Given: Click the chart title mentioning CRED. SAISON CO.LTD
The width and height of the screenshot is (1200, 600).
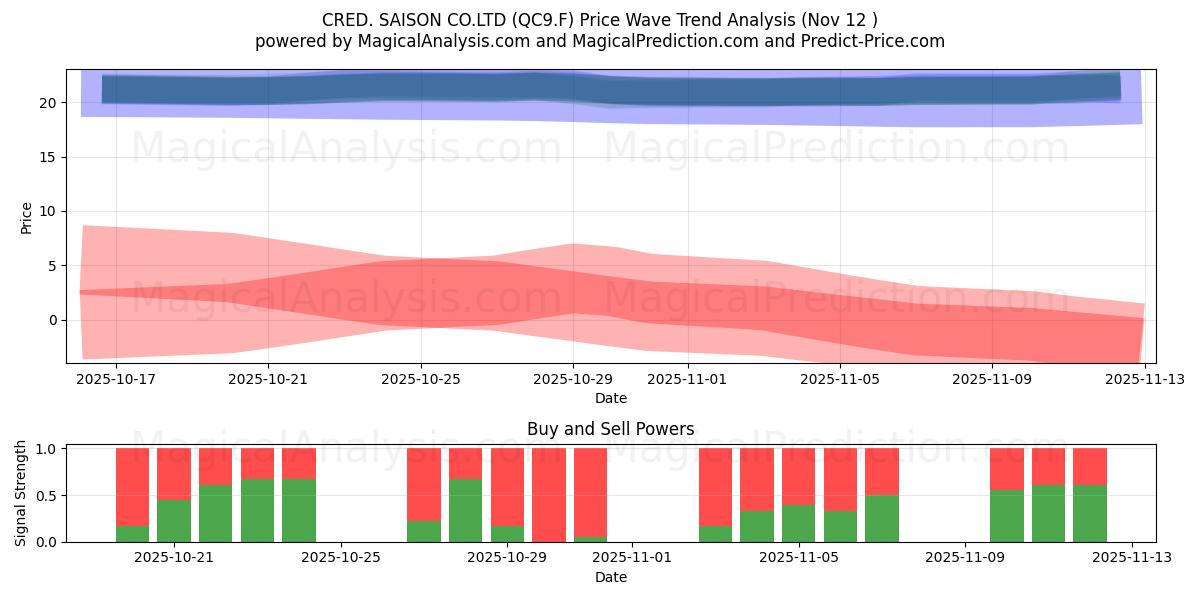Looking at the screenshot, I should pos(600,17).
